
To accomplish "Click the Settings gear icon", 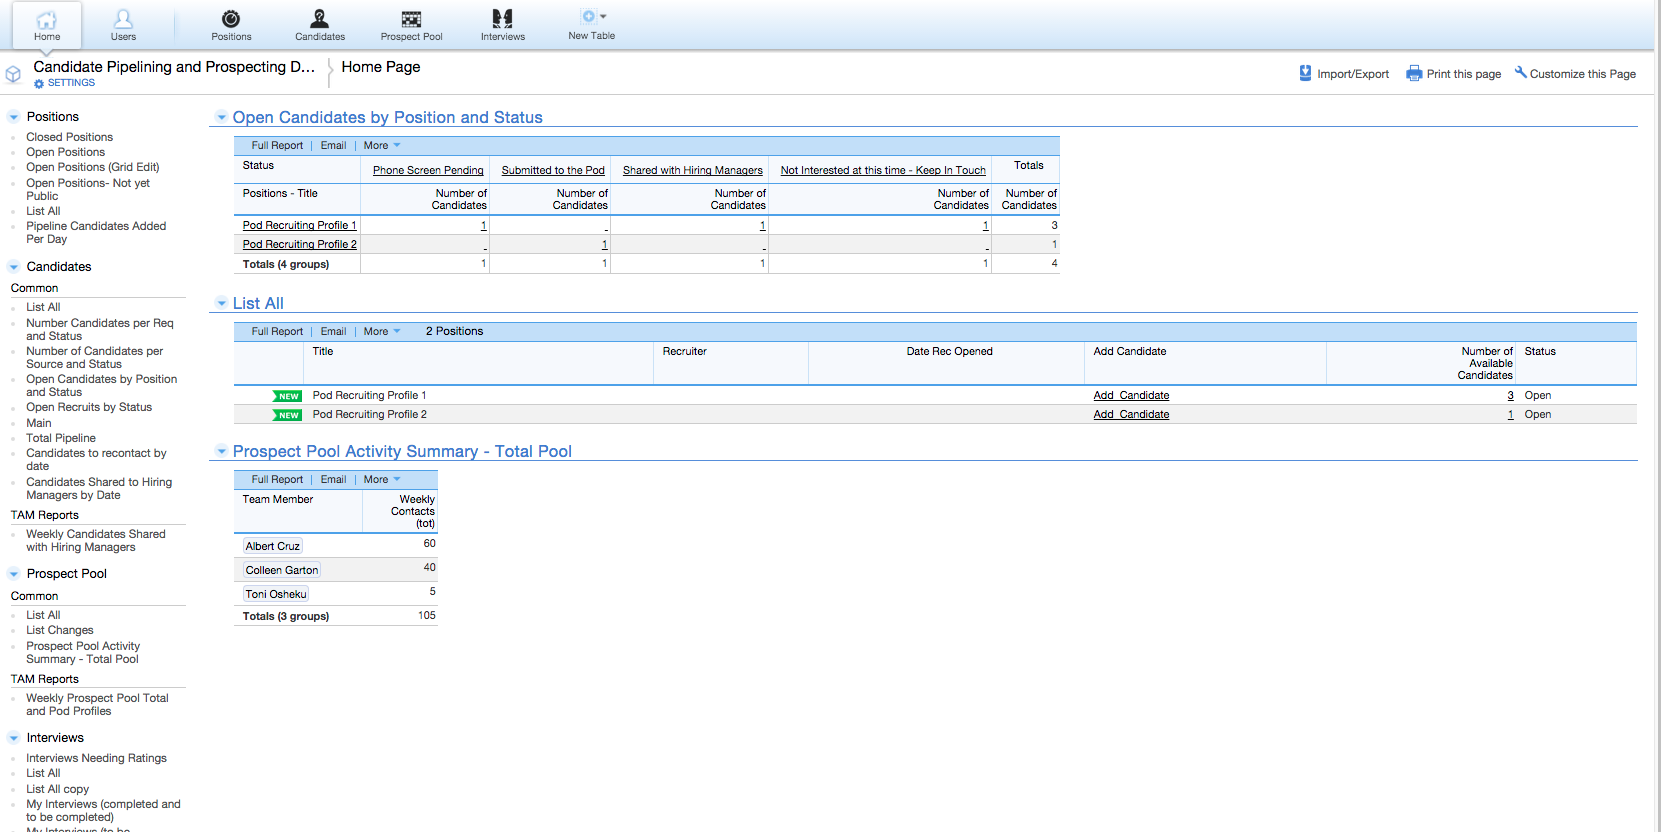I will click(39, 84).
